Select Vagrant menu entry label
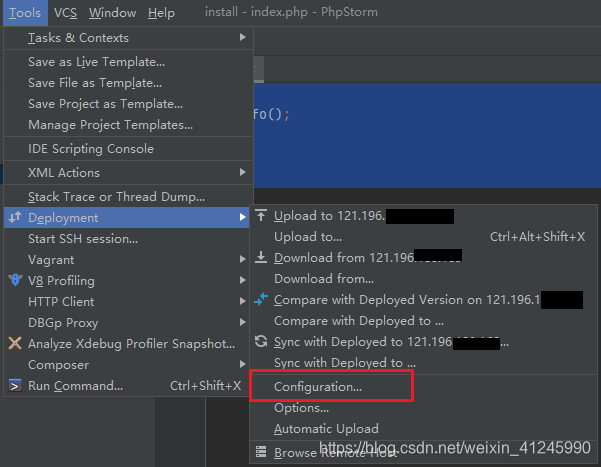This screenshot has height=467, width=601. point(51,260)
